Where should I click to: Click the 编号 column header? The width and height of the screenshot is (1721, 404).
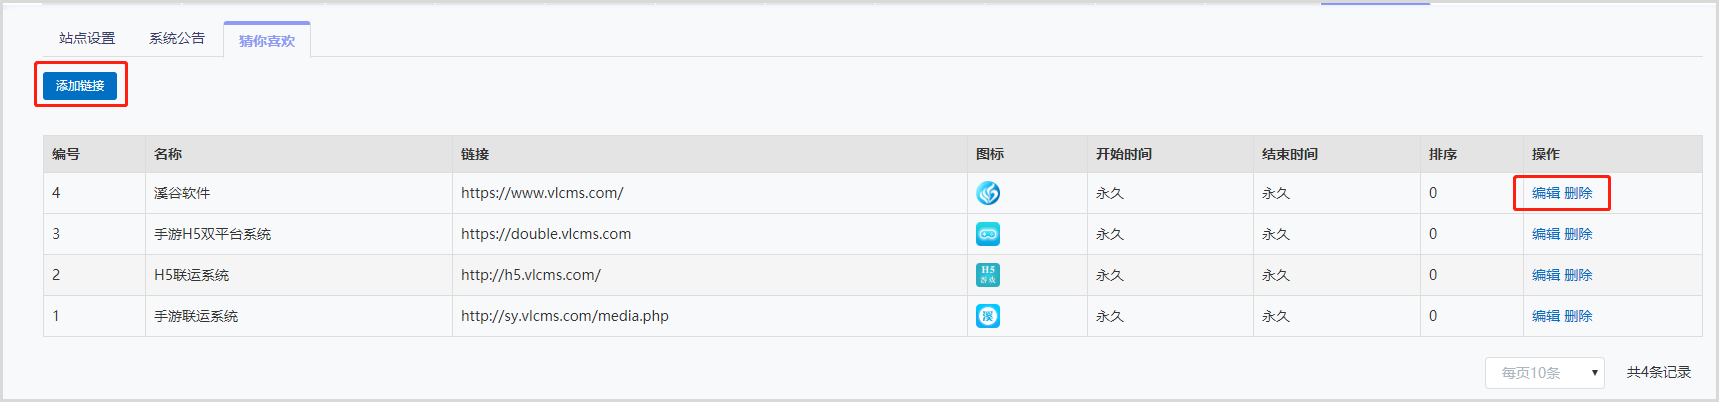click(66, 154)
